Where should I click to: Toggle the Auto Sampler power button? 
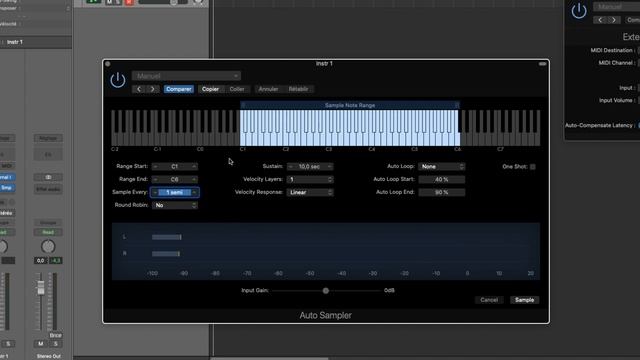[x=118, y=80]
